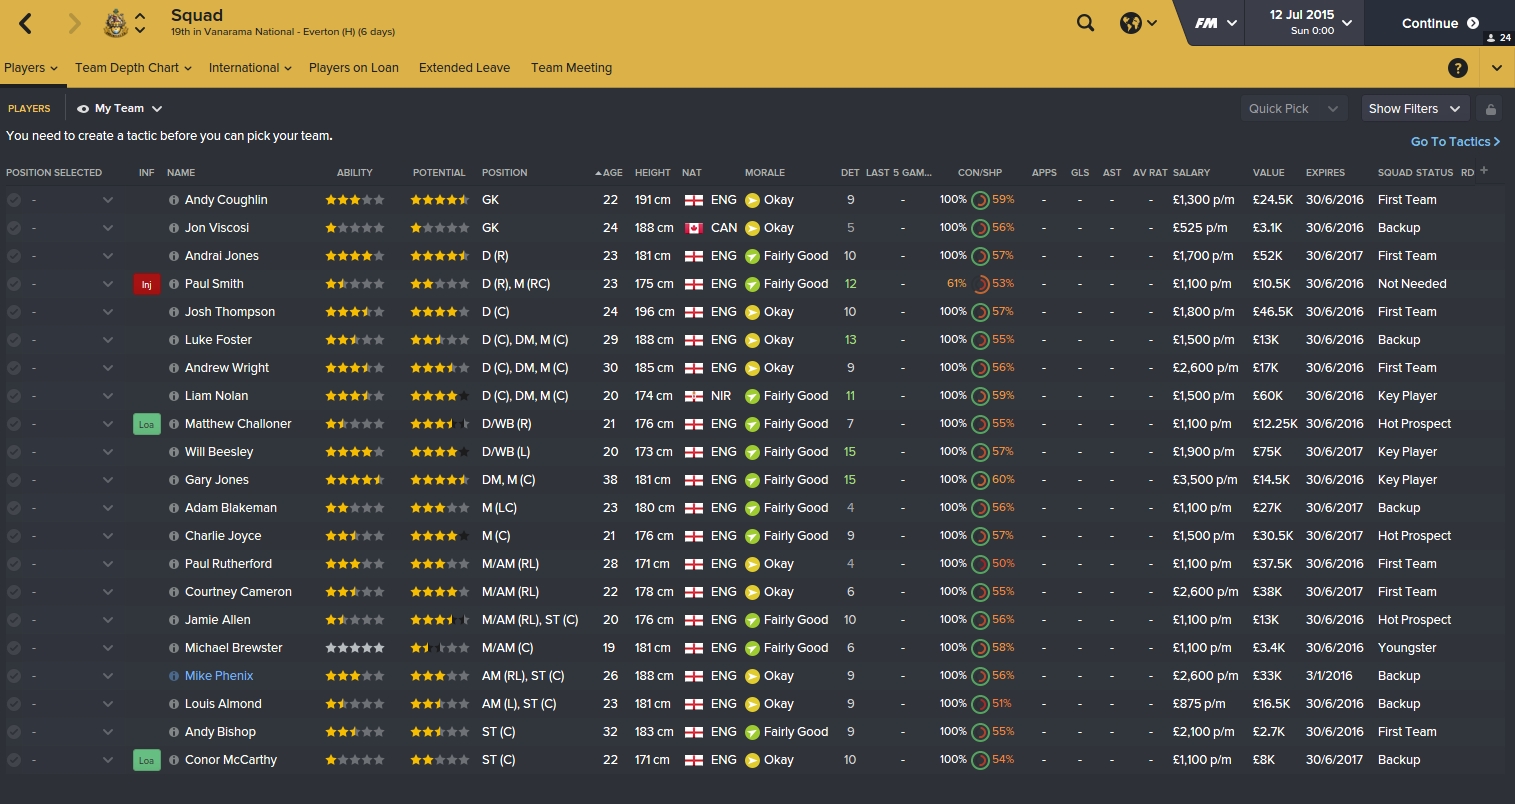This screenshot has width=1515, height=804.
Task: Click the help question mark icon
Action: [1458, 68]
